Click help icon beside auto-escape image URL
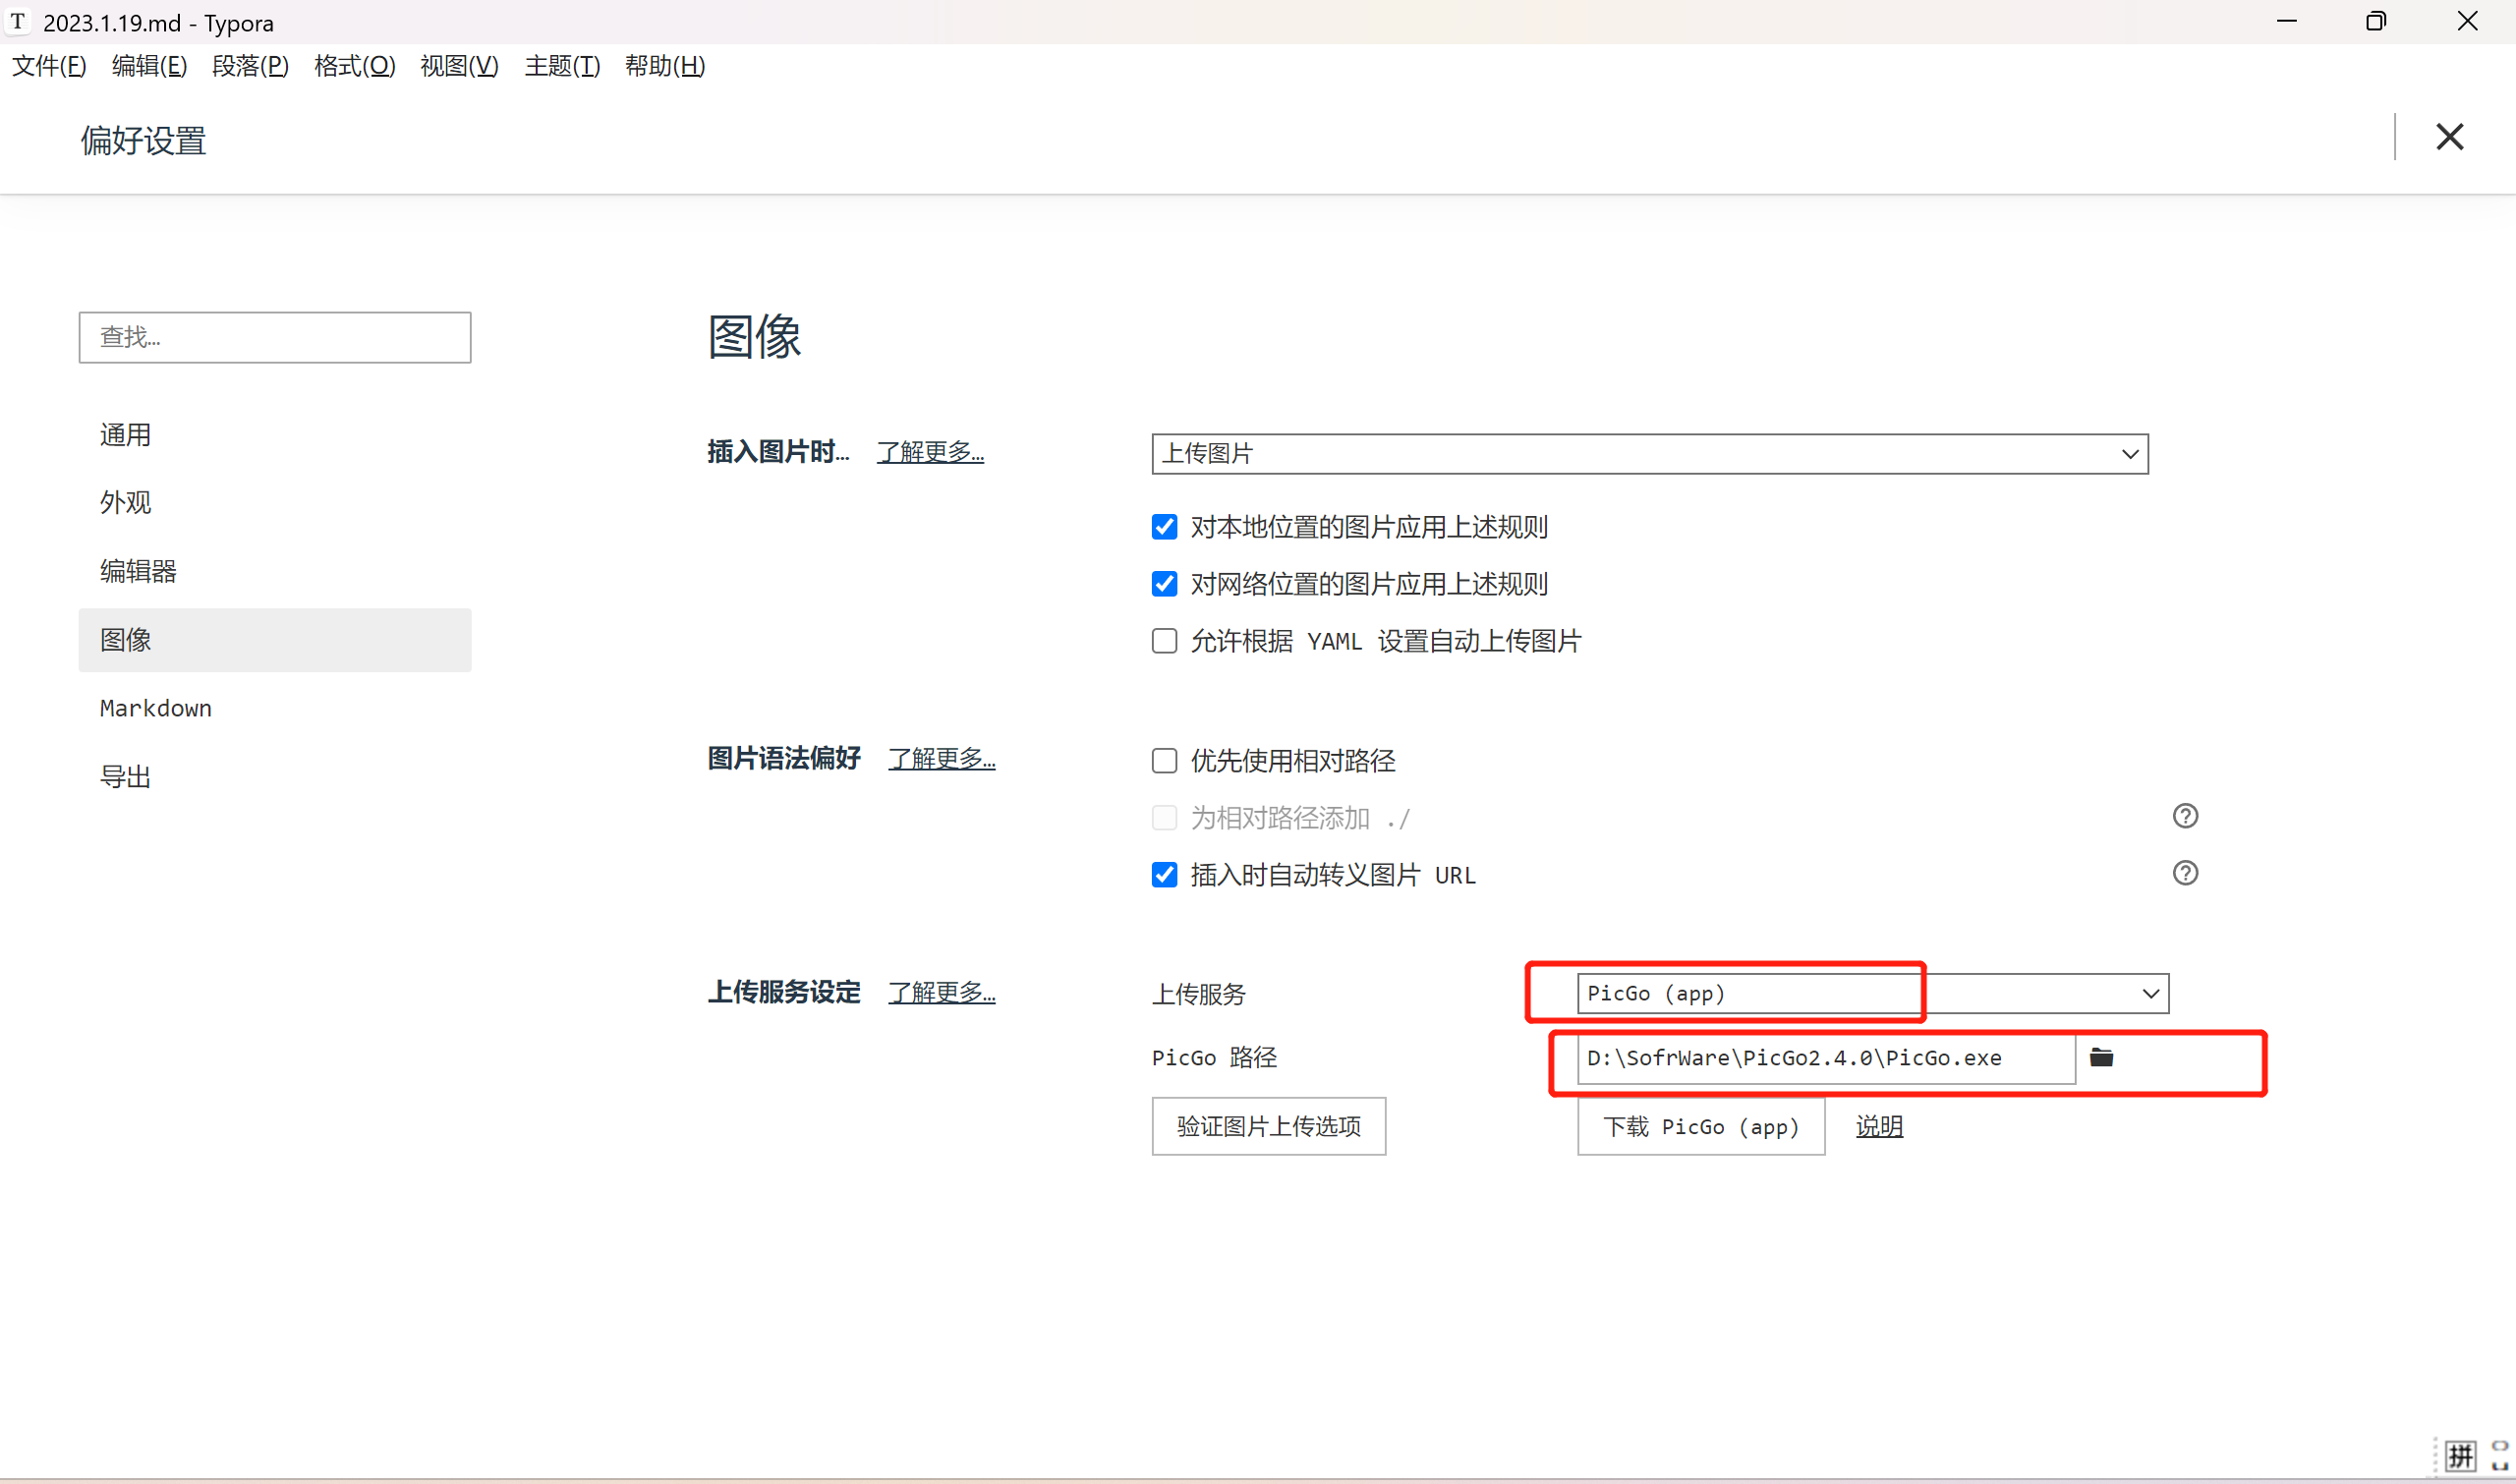This screenshot has width=2516, height=1484. (2185, 873)
